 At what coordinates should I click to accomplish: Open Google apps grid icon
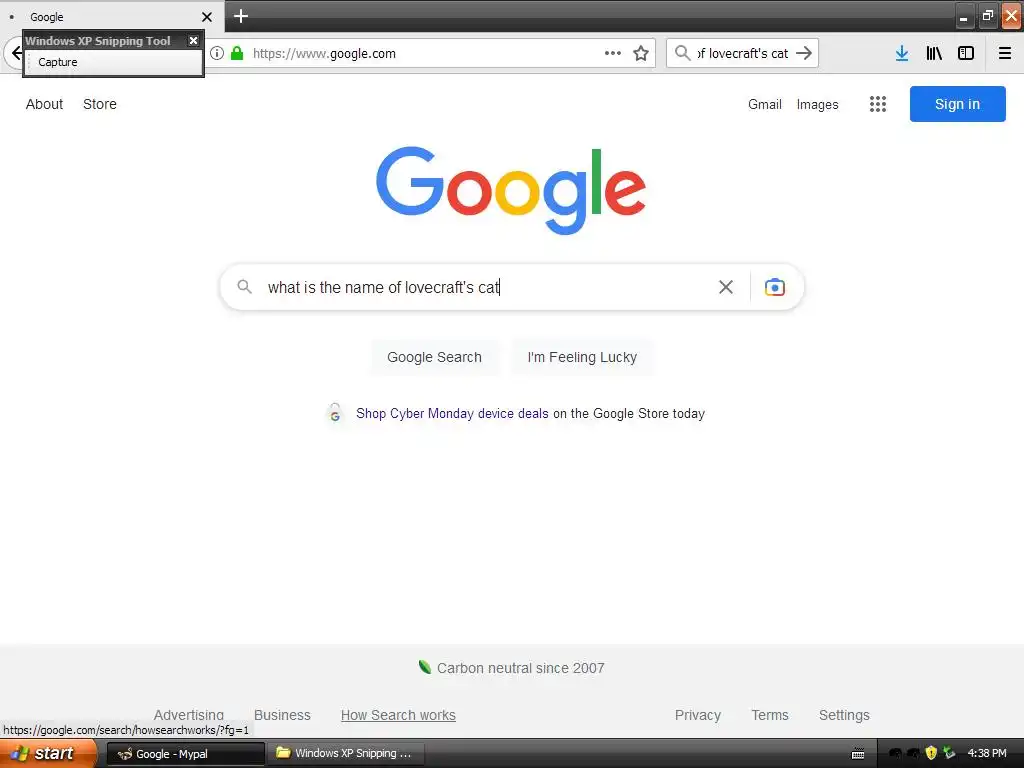click(878, 104)
